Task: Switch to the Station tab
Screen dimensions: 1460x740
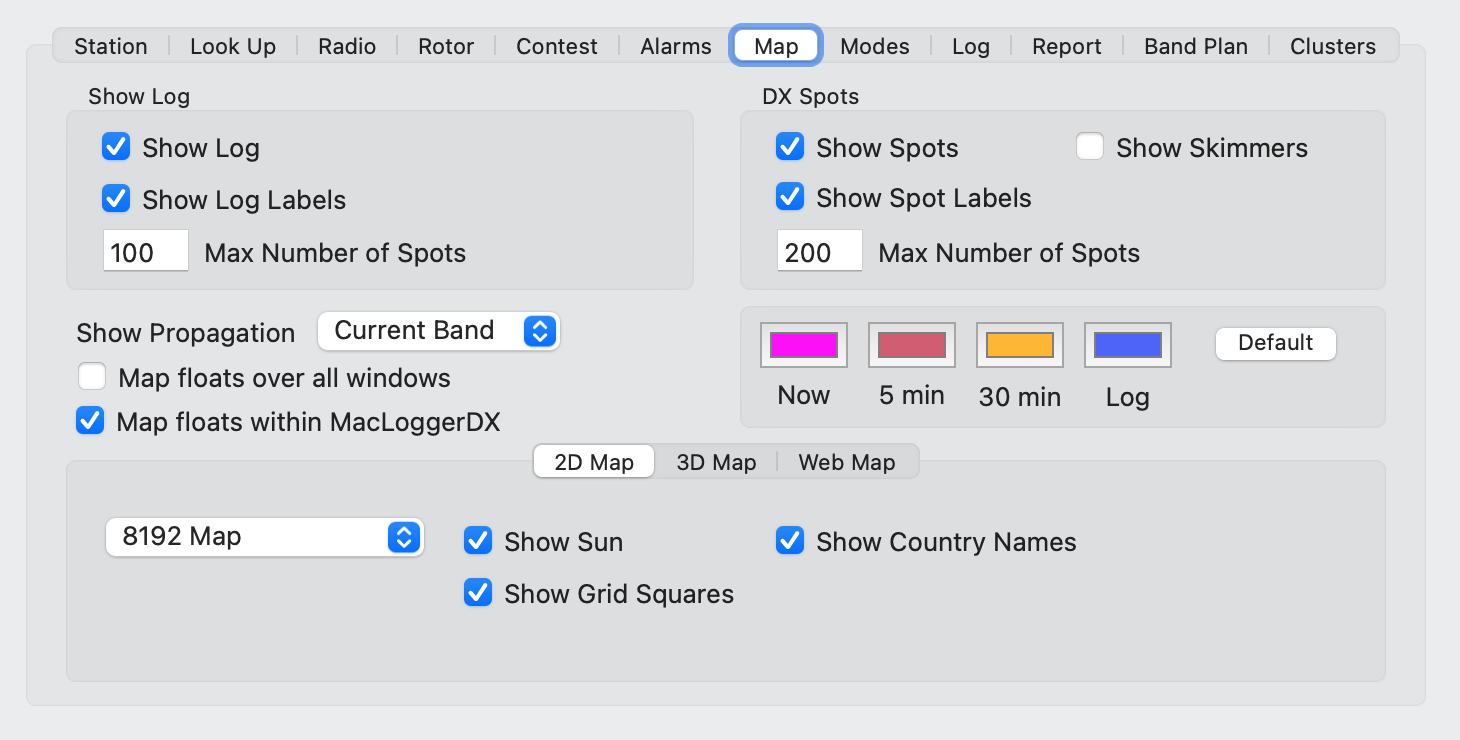Action: [x=110, y=45]
